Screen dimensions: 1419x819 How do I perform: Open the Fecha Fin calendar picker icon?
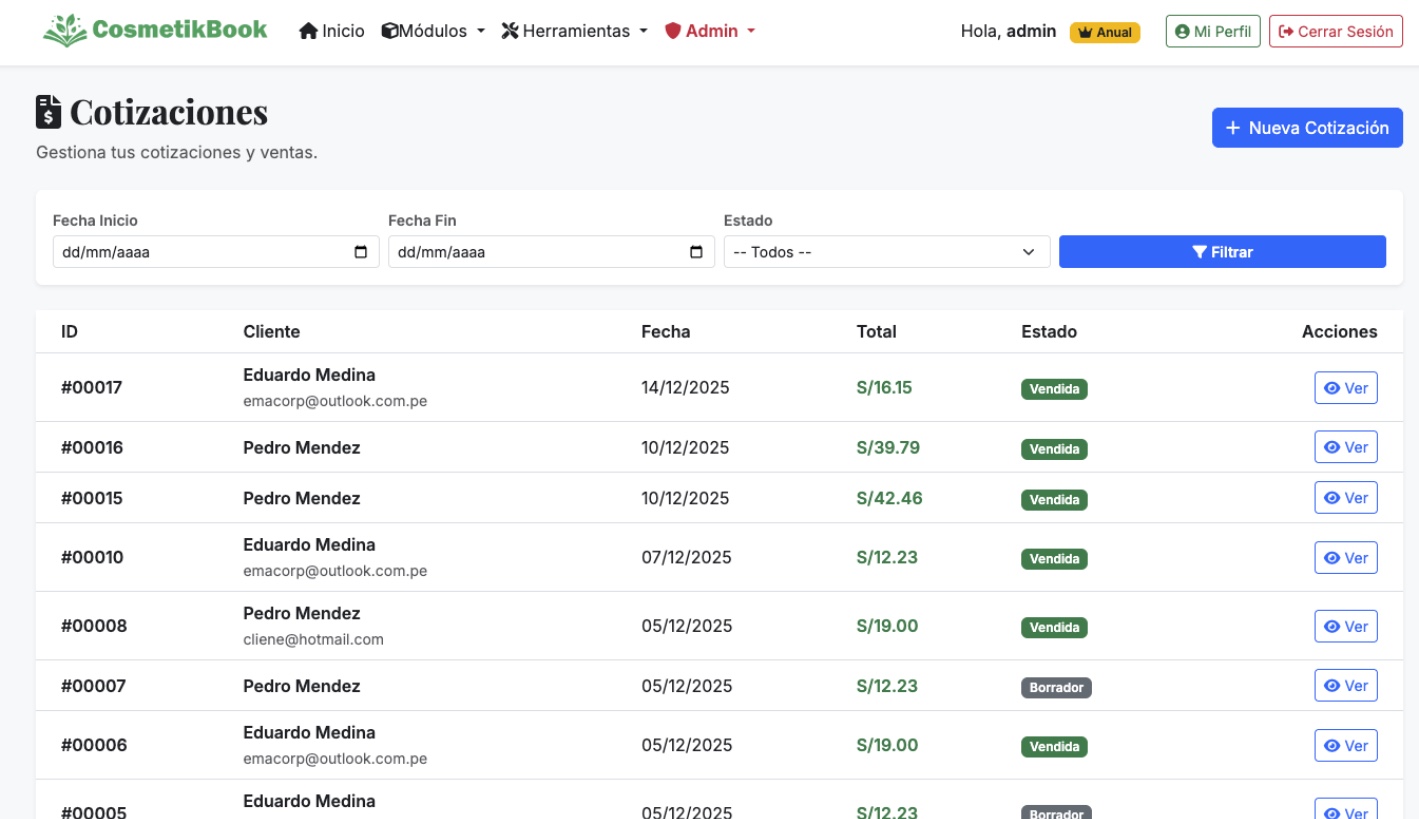tap(696, 252)
